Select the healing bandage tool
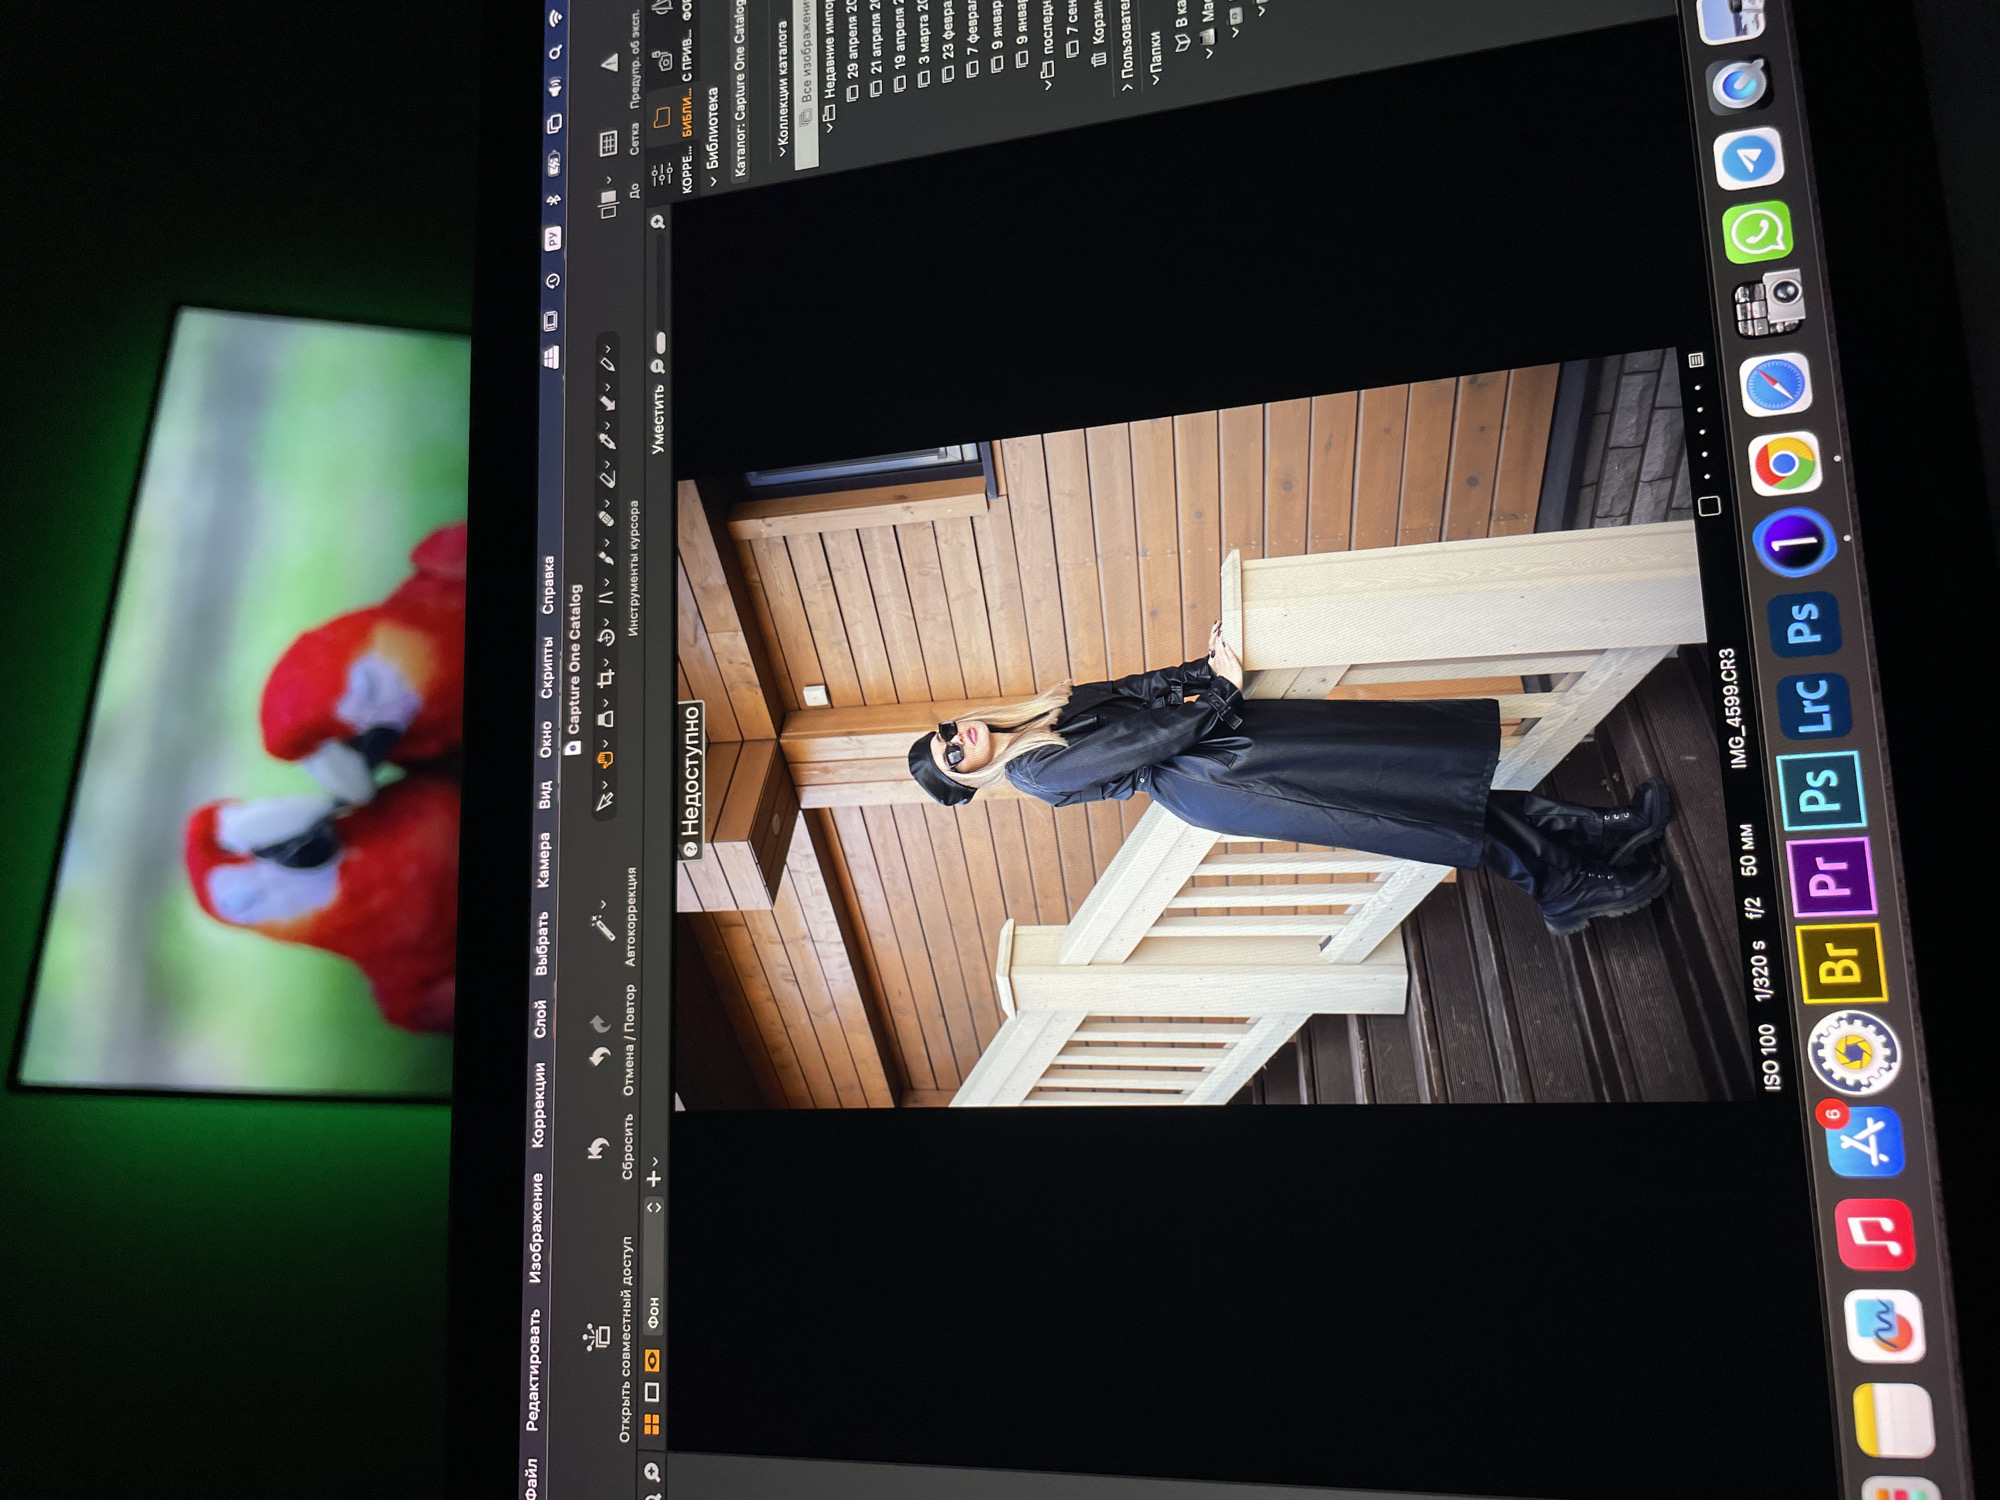Image resolution: width=2000 pixels, height=1500 pixels. (606, 518)
